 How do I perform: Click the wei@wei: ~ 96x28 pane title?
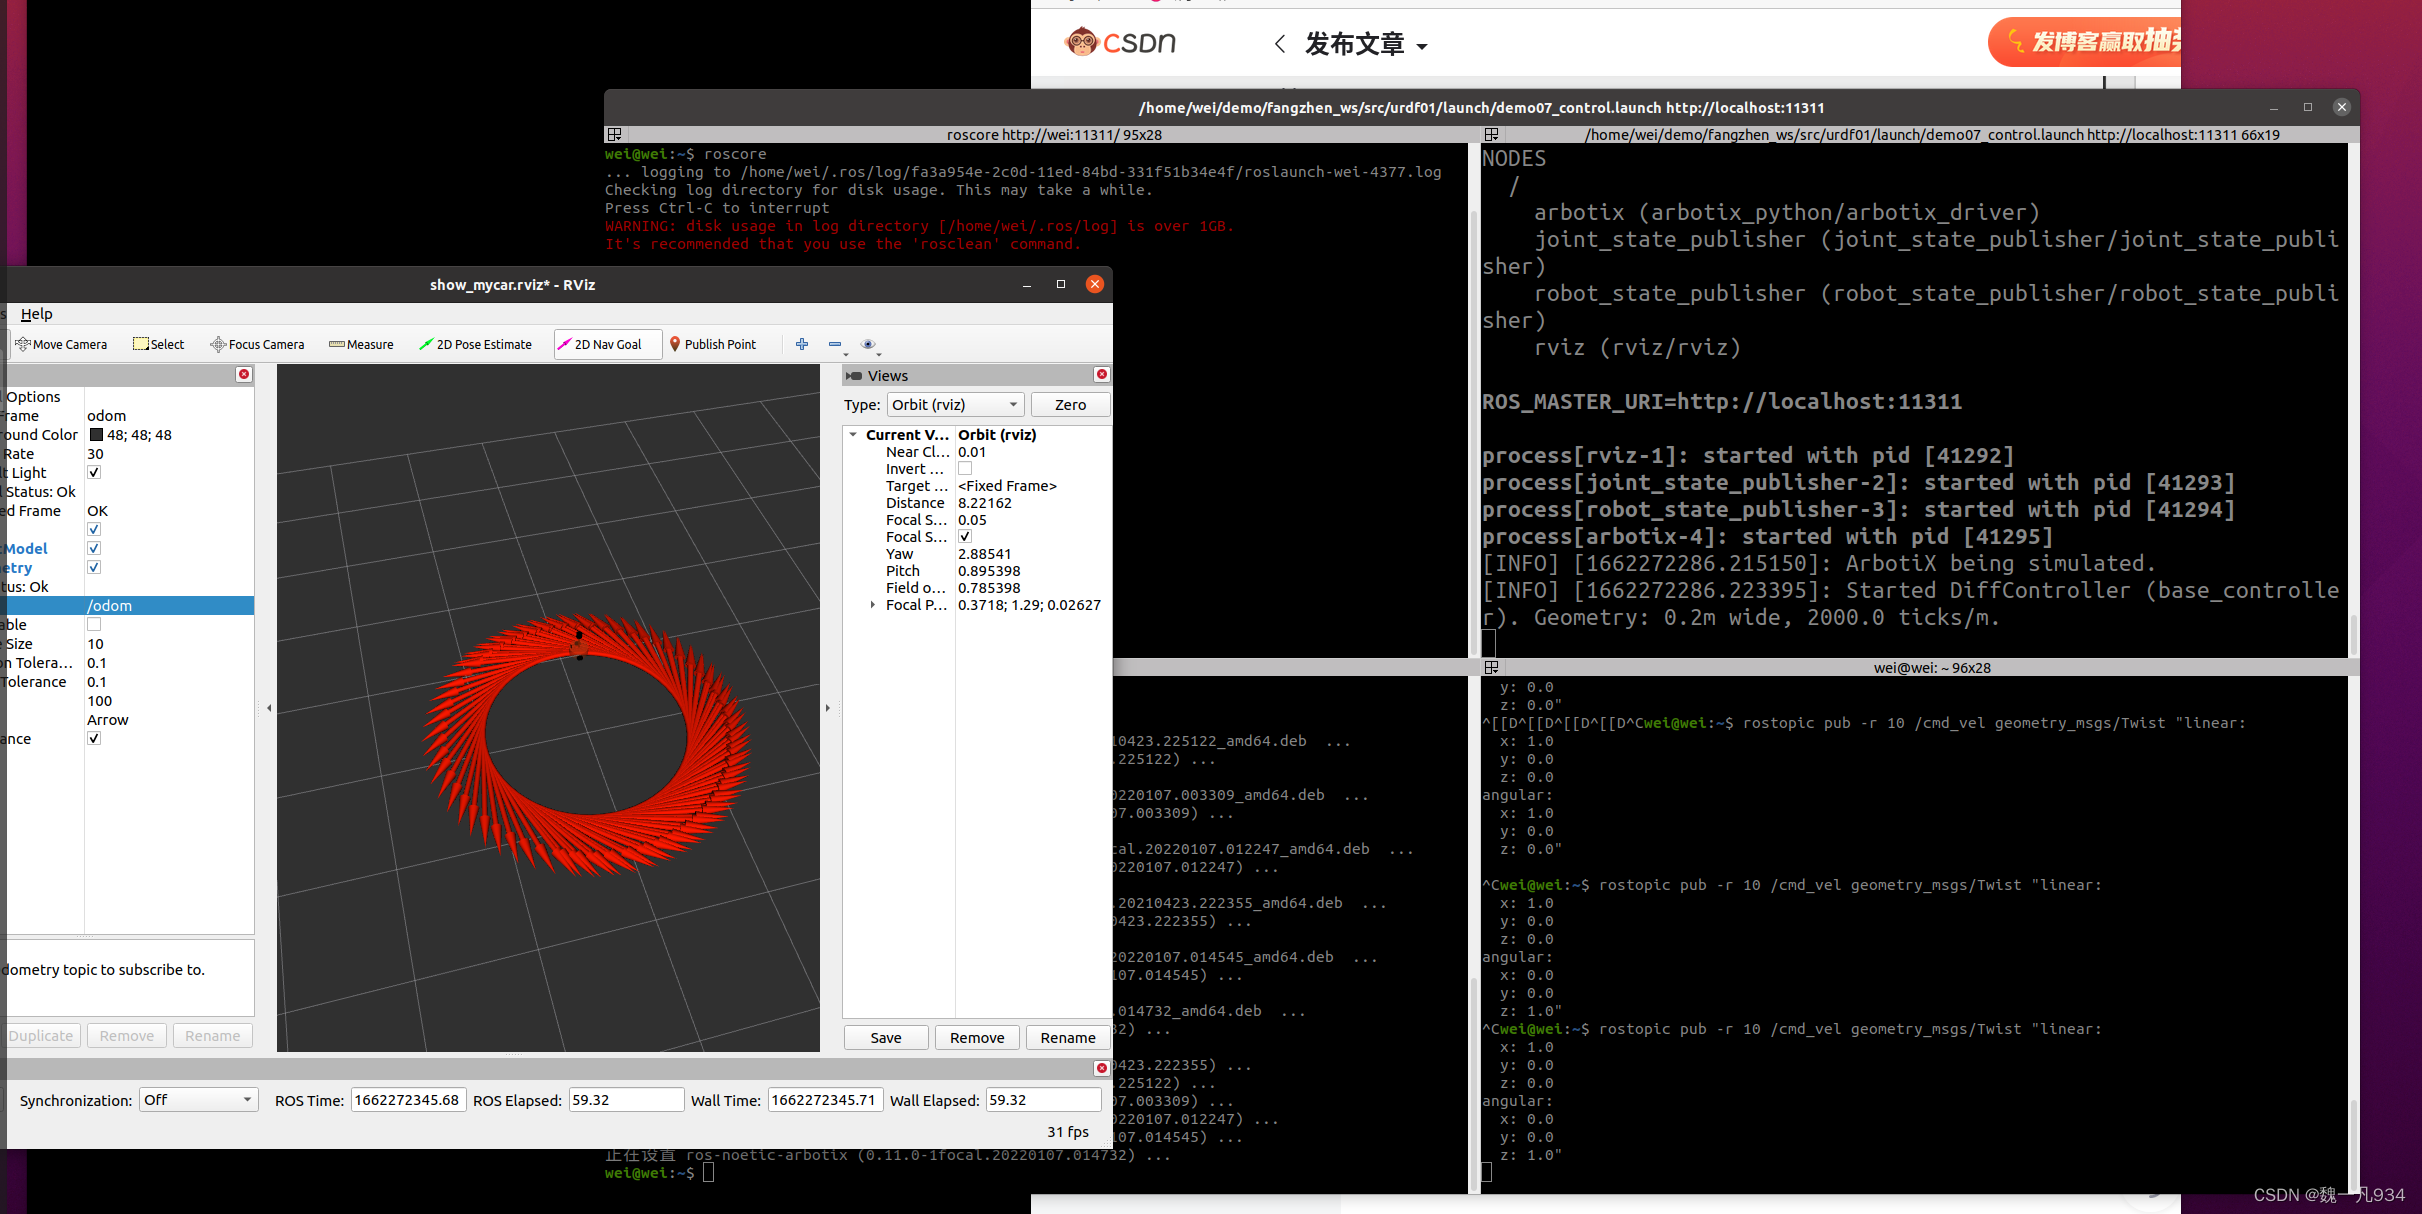(1931, 667)
